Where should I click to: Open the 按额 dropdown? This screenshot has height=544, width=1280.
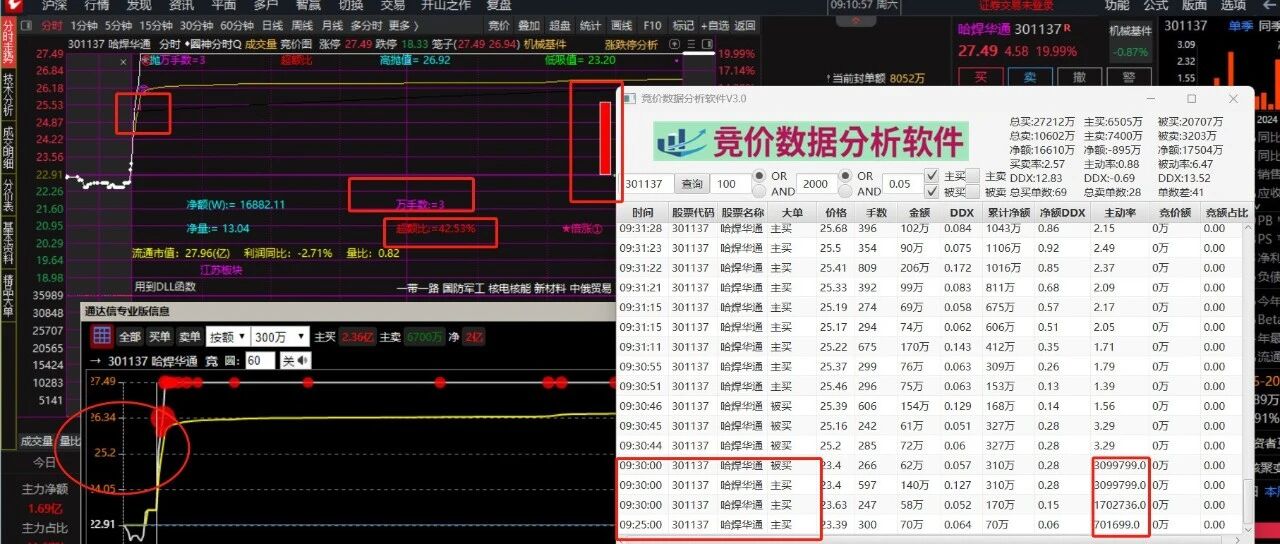point(227,337)
